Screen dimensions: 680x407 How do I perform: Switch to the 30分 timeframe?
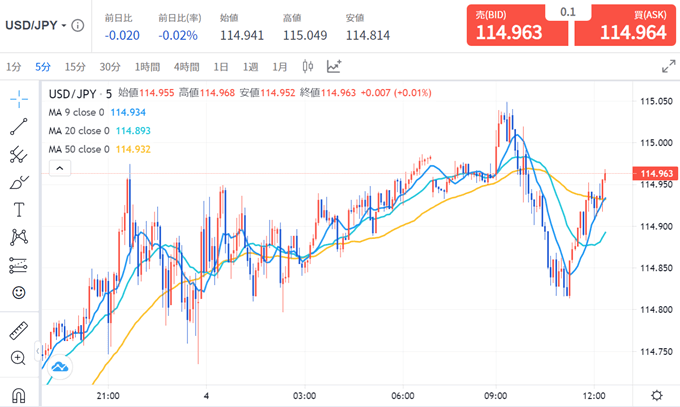(110, 67)
